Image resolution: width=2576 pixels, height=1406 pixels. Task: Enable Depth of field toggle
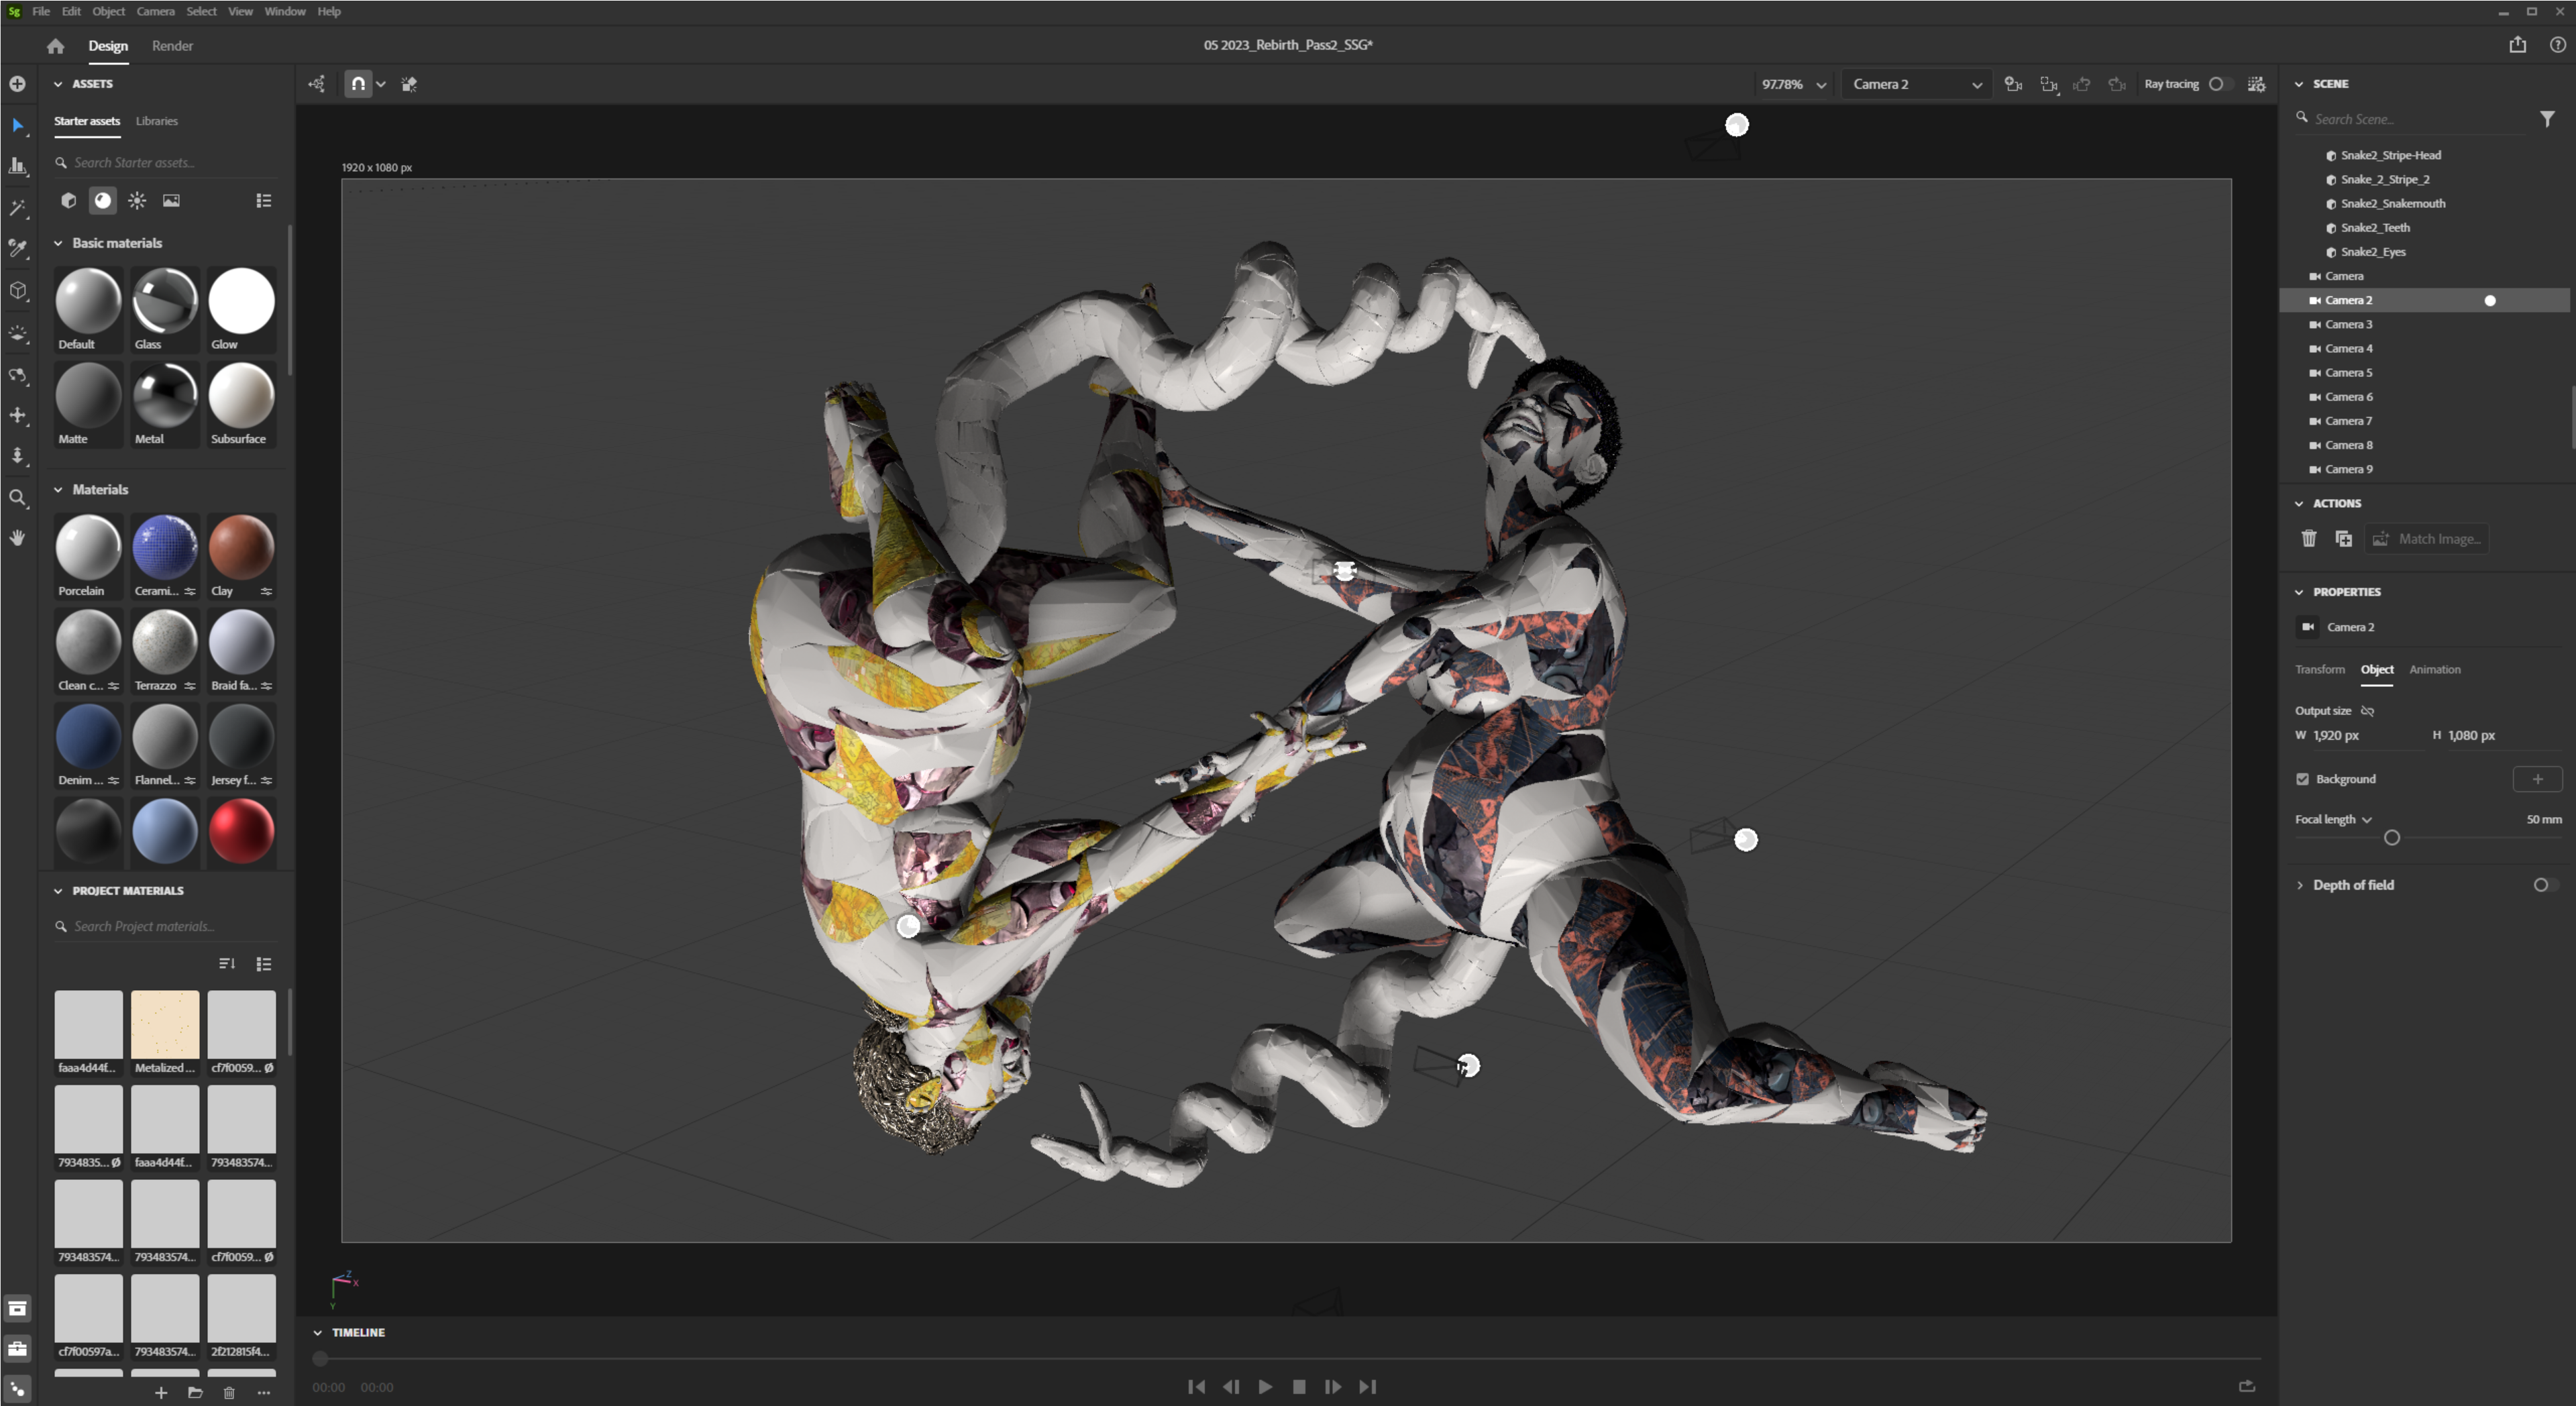pyautogui.click(x=2543, y=885)
